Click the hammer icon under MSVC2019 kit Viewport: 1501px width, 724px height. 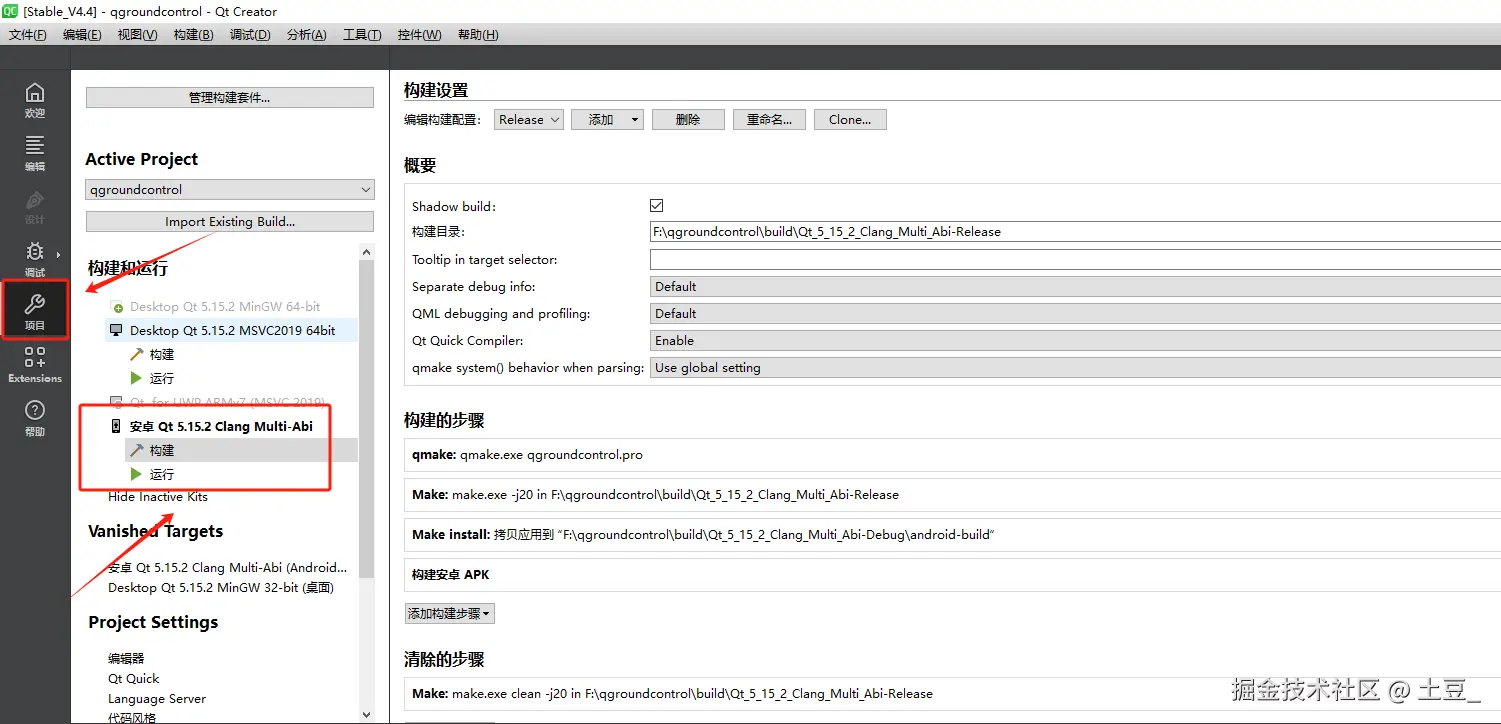tap(137, 354)
